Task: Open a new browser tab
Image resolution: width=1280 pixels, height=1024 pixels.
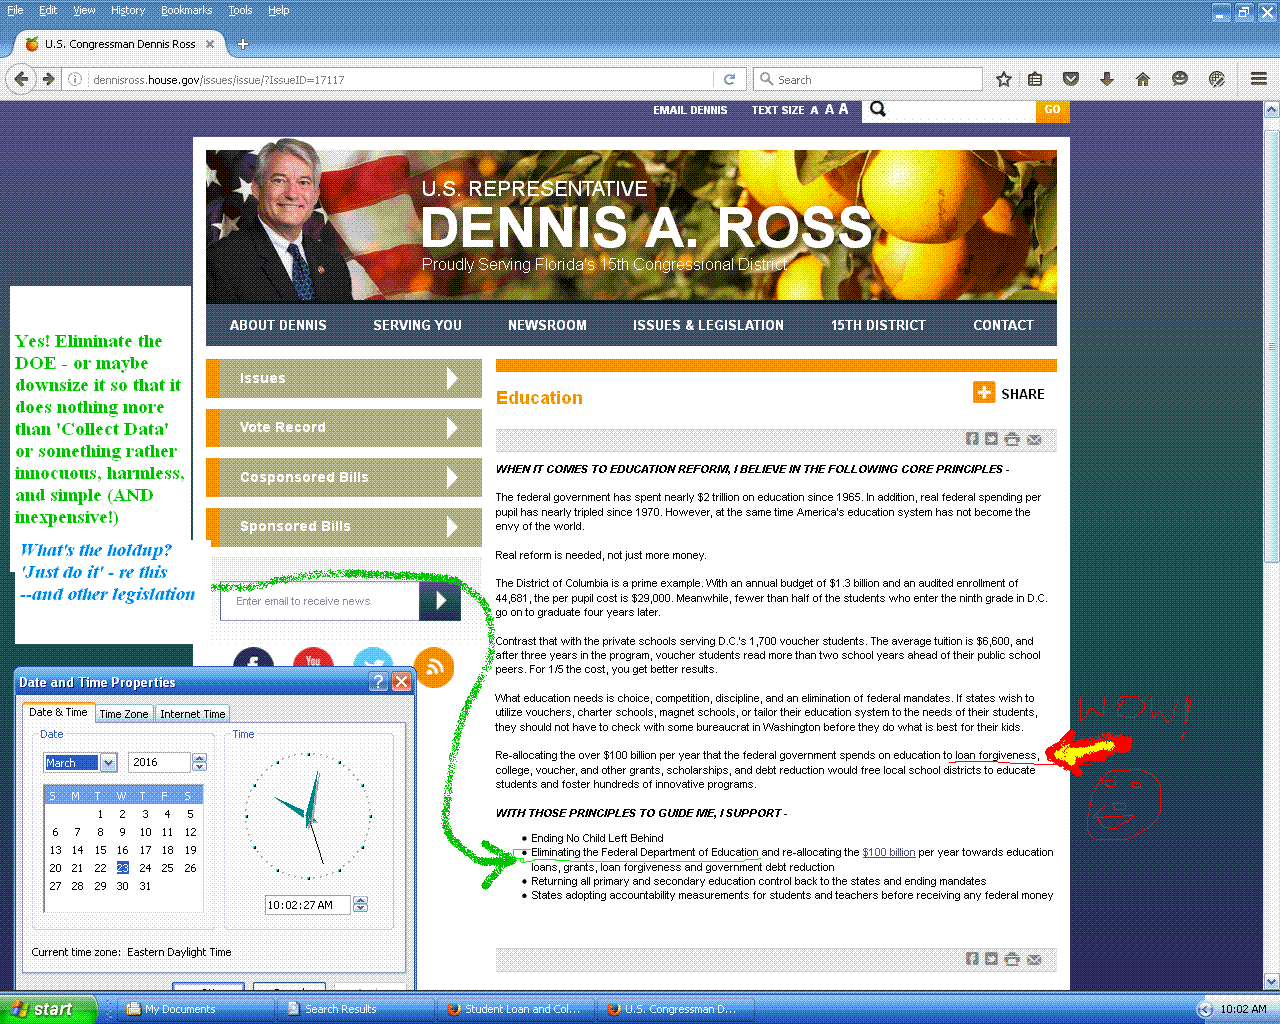Action: (x=243, y=44)
